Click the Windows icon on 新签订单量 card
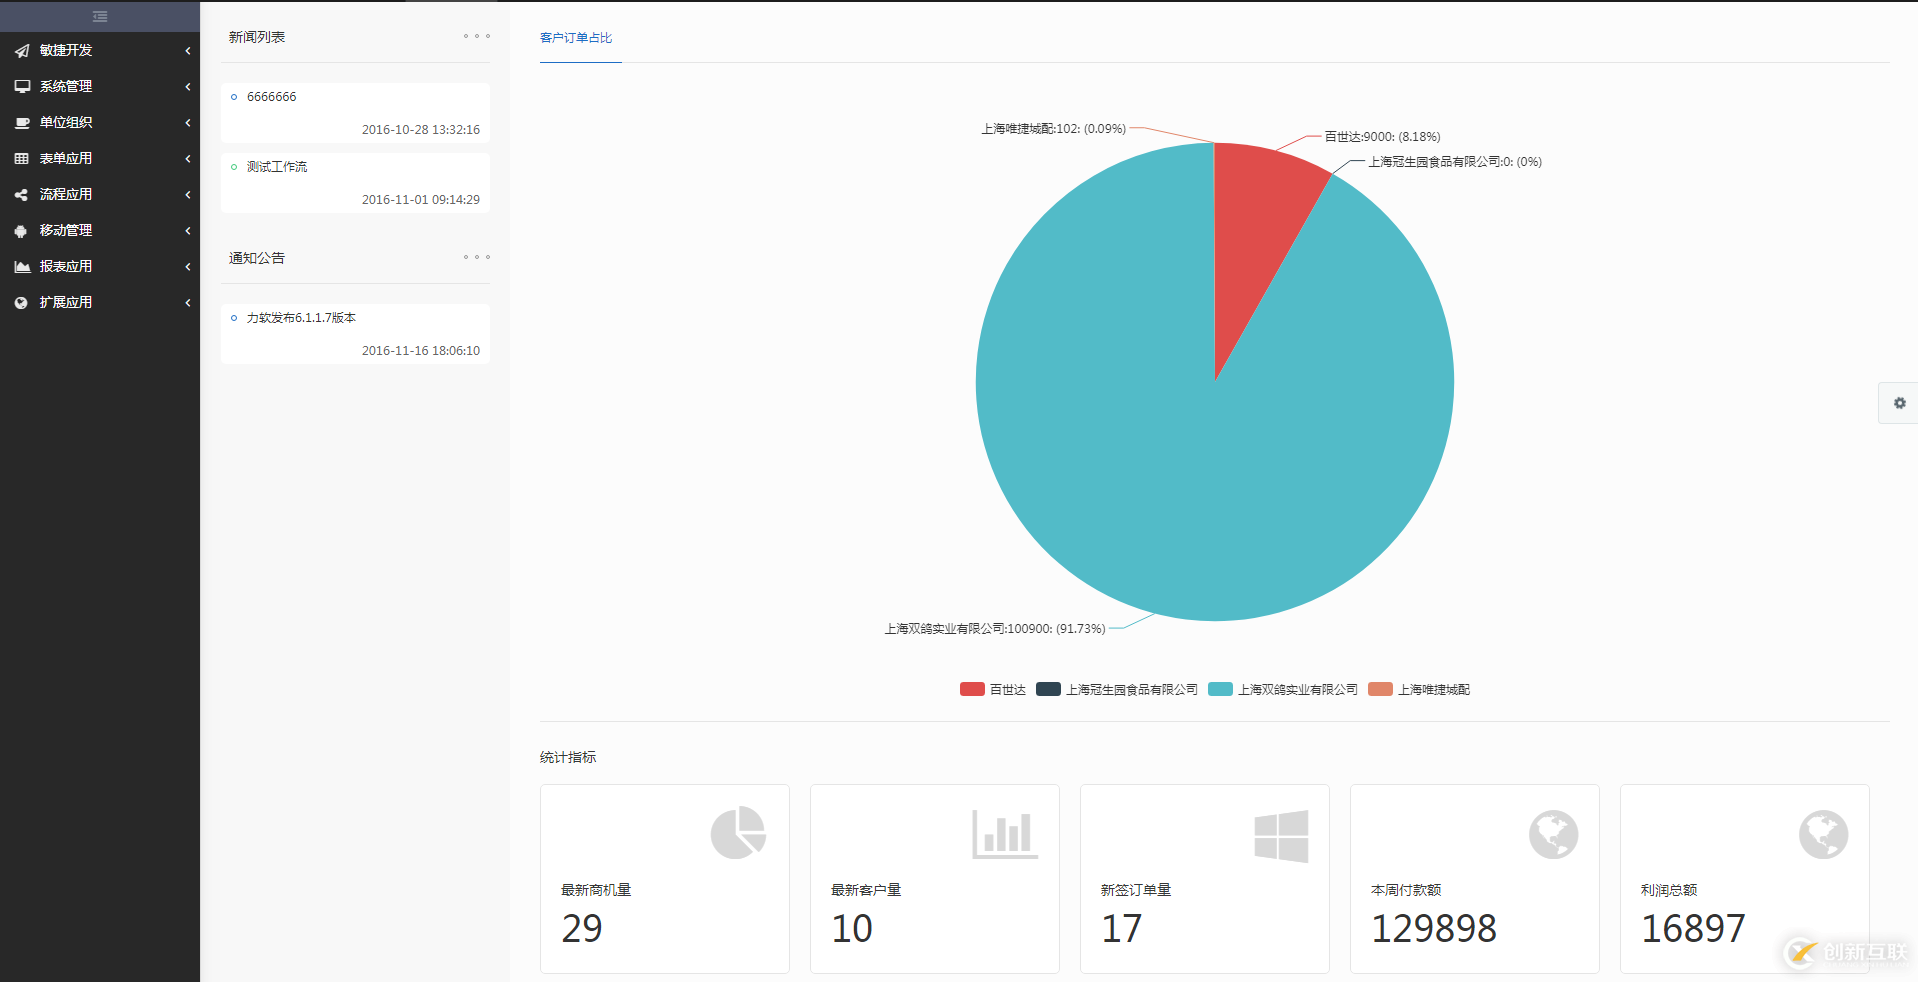1918x982 pixels. pos(1281,836)
